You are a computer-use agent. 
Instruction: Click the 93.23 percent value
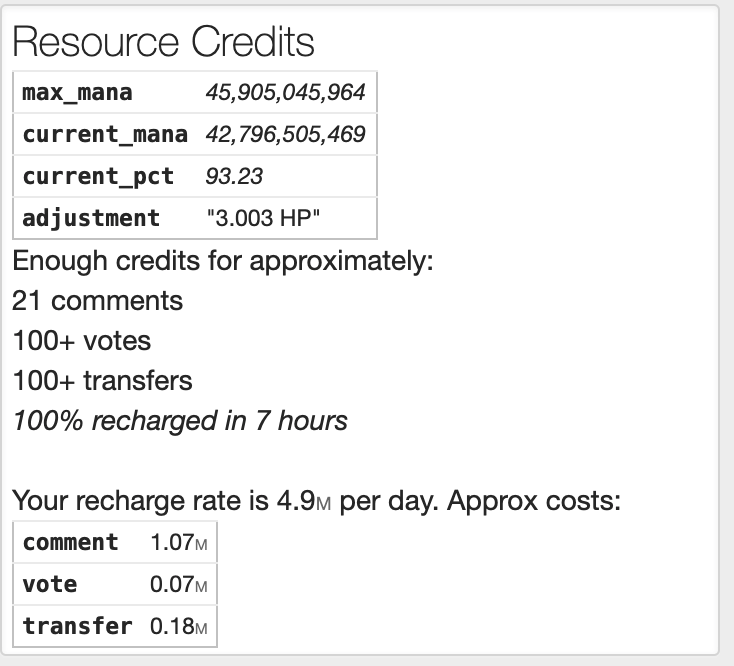(x=234, y=176)
